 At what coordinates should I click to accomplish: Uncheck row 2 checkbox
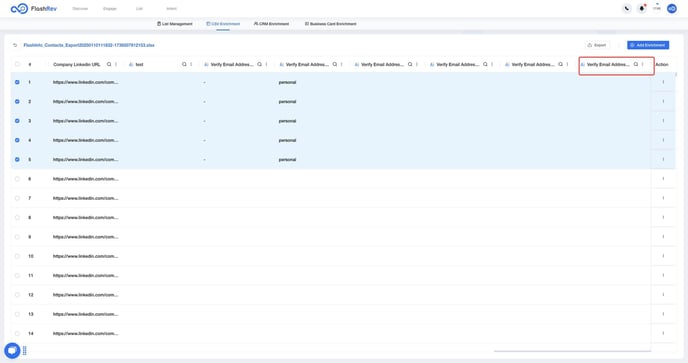(17, 101)
